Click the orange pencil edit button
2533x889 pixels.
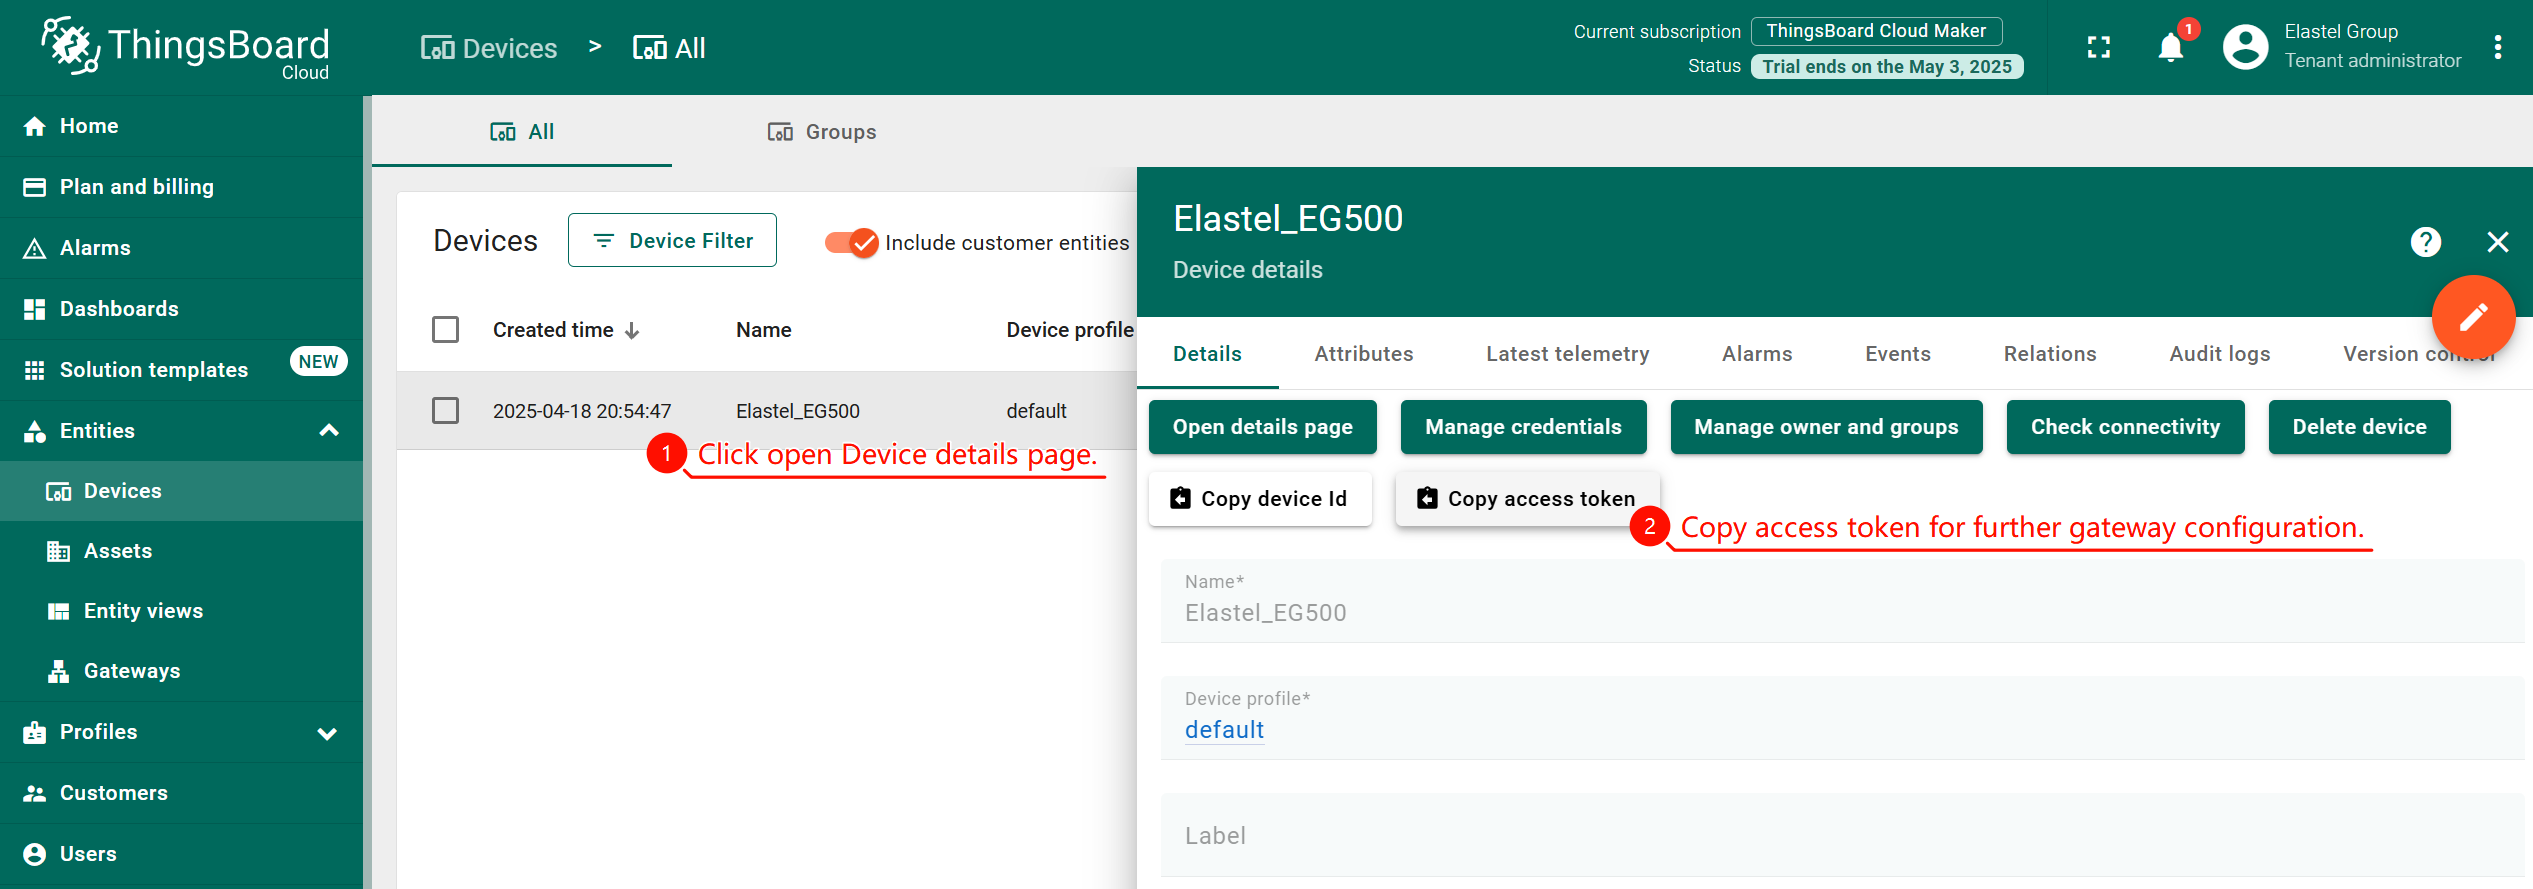[x=2473, y=317]
